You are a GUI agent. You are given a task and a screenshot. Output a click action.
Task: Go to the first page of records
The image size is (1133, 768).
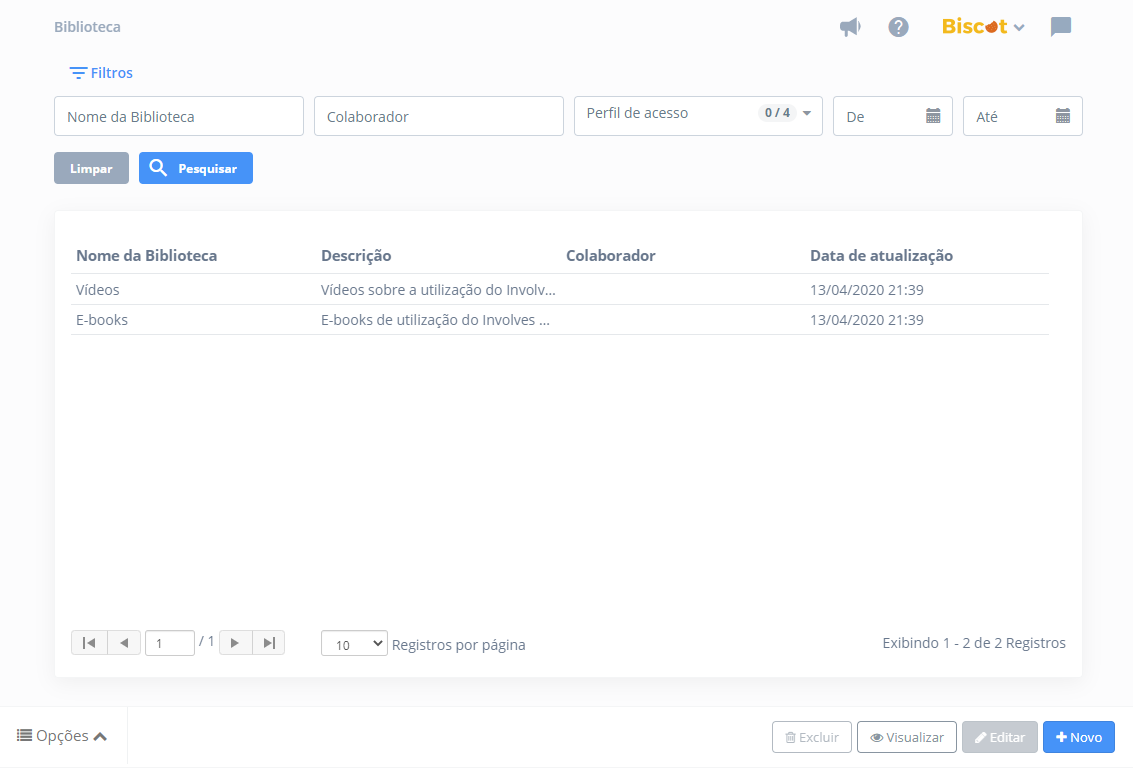(x=89, y=643)
